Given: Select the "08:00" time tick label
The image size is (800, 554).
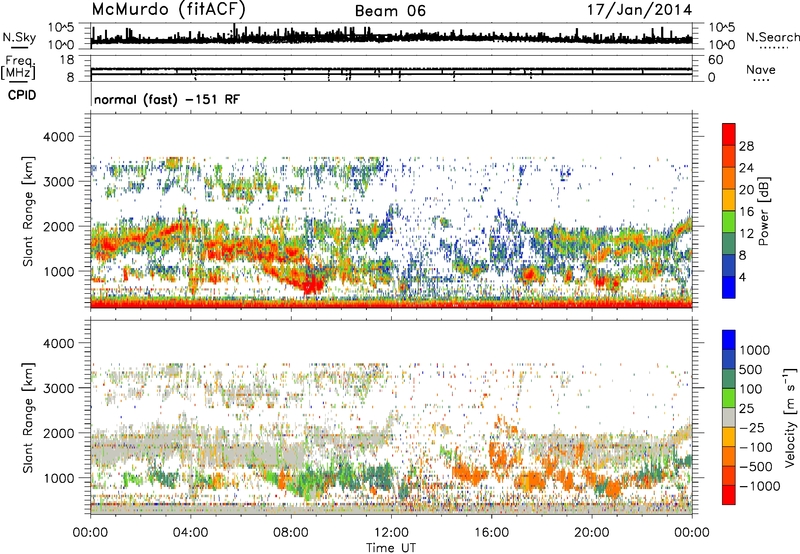Looking at the screenshot, I should [291, 533].
